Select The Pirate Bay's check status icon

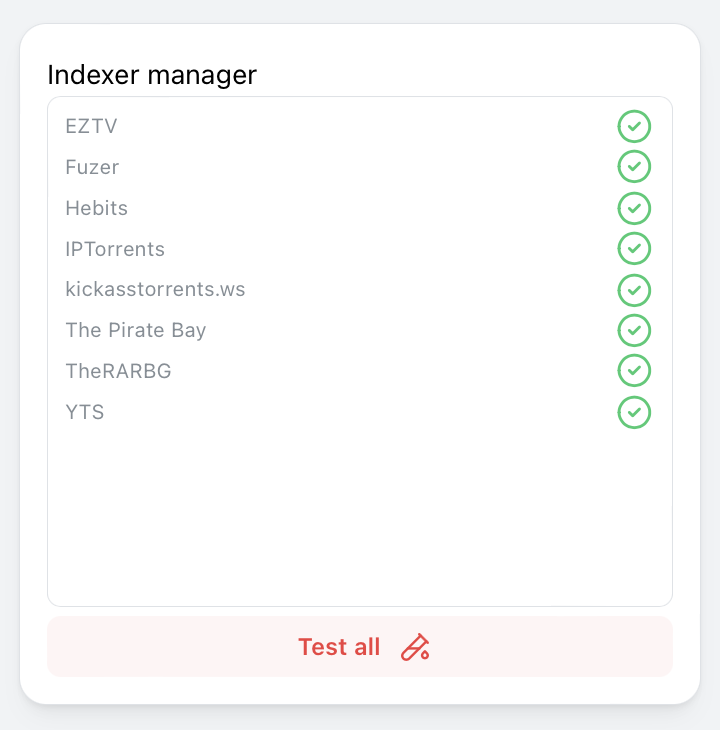coord(634,330)
